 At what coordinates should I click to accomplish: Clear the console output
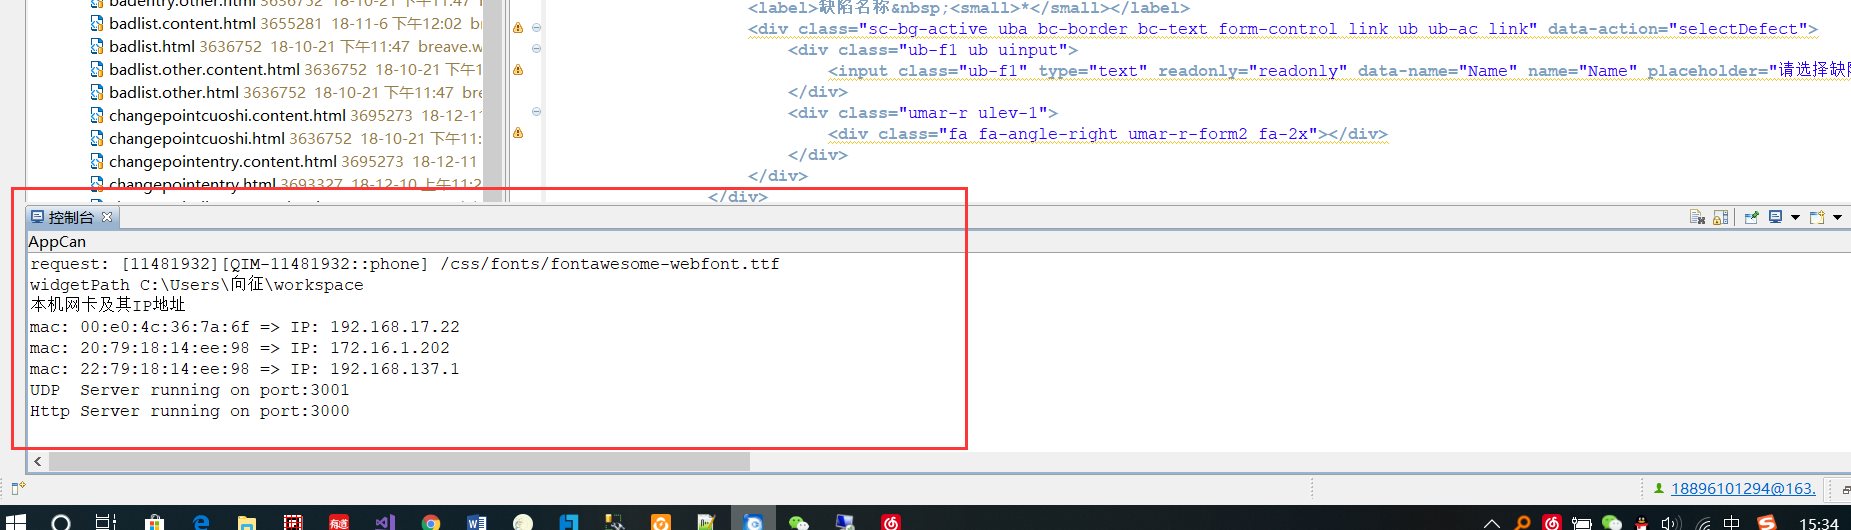pos(1697,217)
